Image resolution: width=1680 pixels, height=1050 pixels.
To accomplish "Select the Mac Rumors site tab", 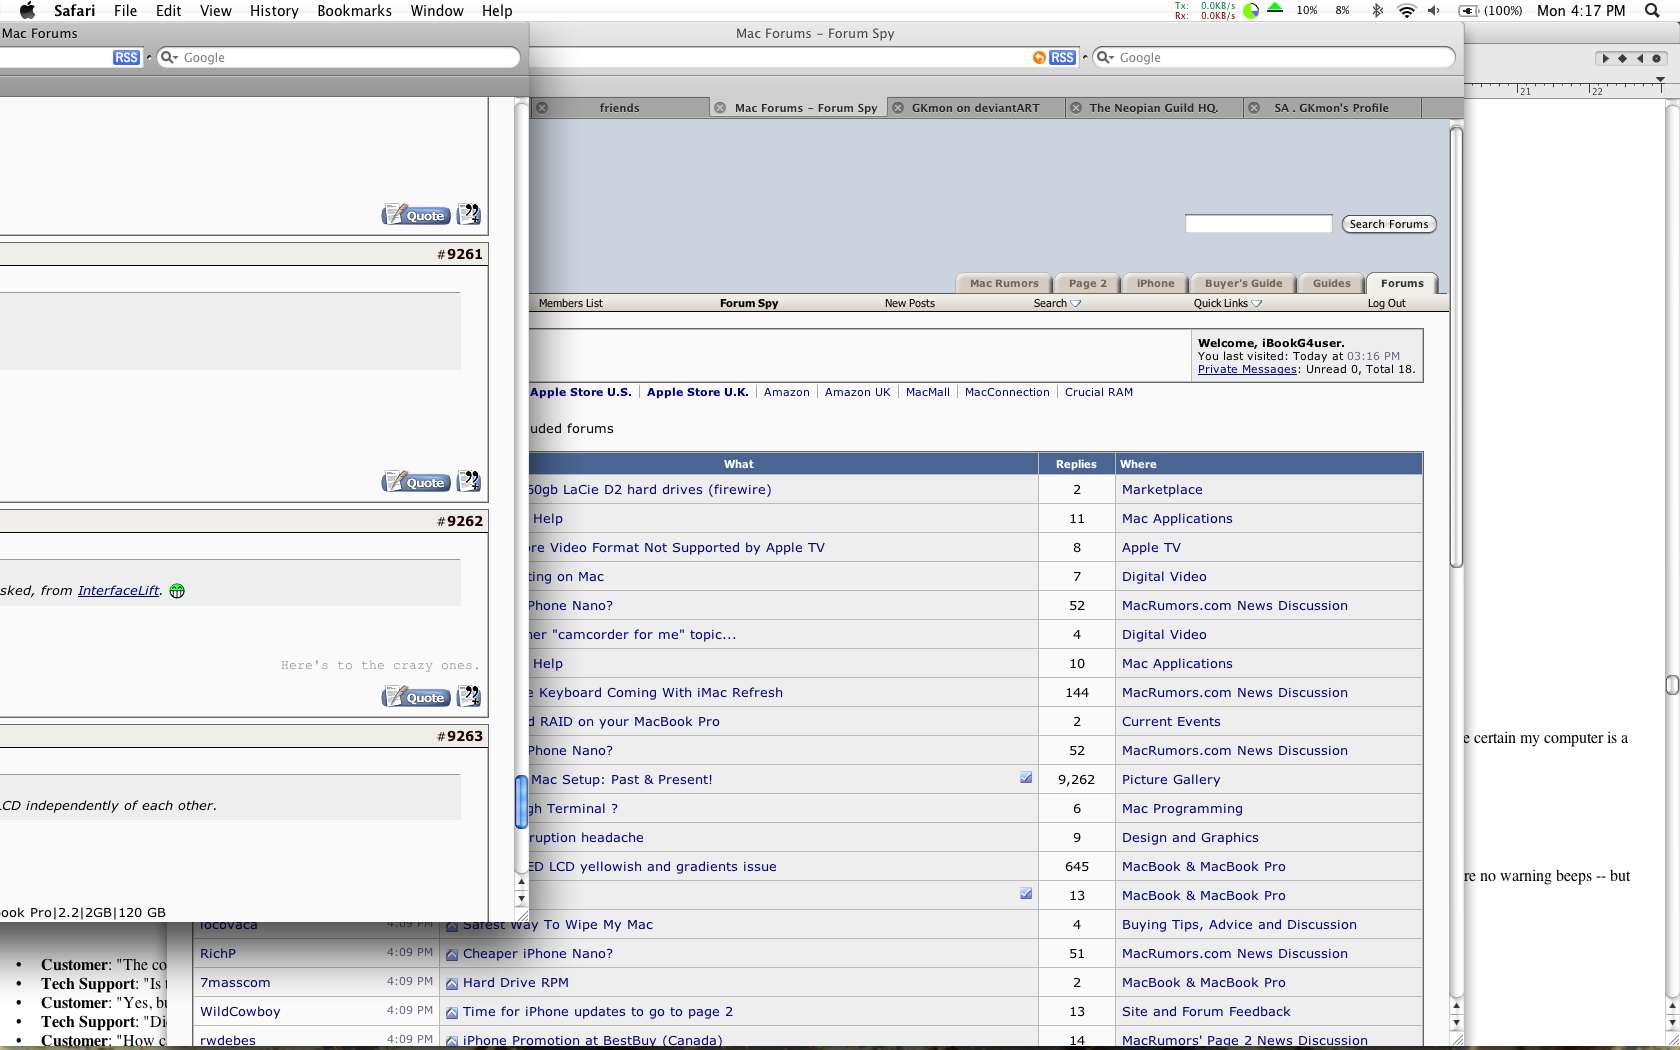I will point(1004,283).
